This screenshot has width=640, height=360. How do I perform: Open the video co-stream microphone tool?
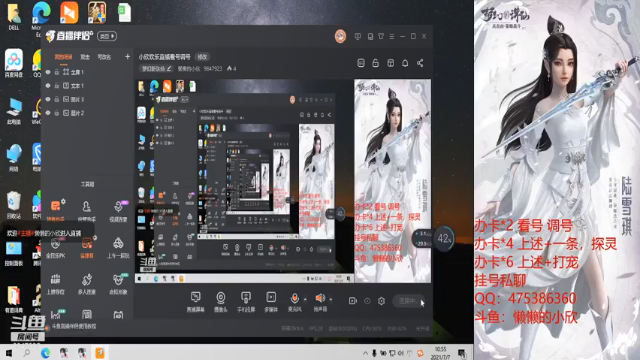click(118, 210)
